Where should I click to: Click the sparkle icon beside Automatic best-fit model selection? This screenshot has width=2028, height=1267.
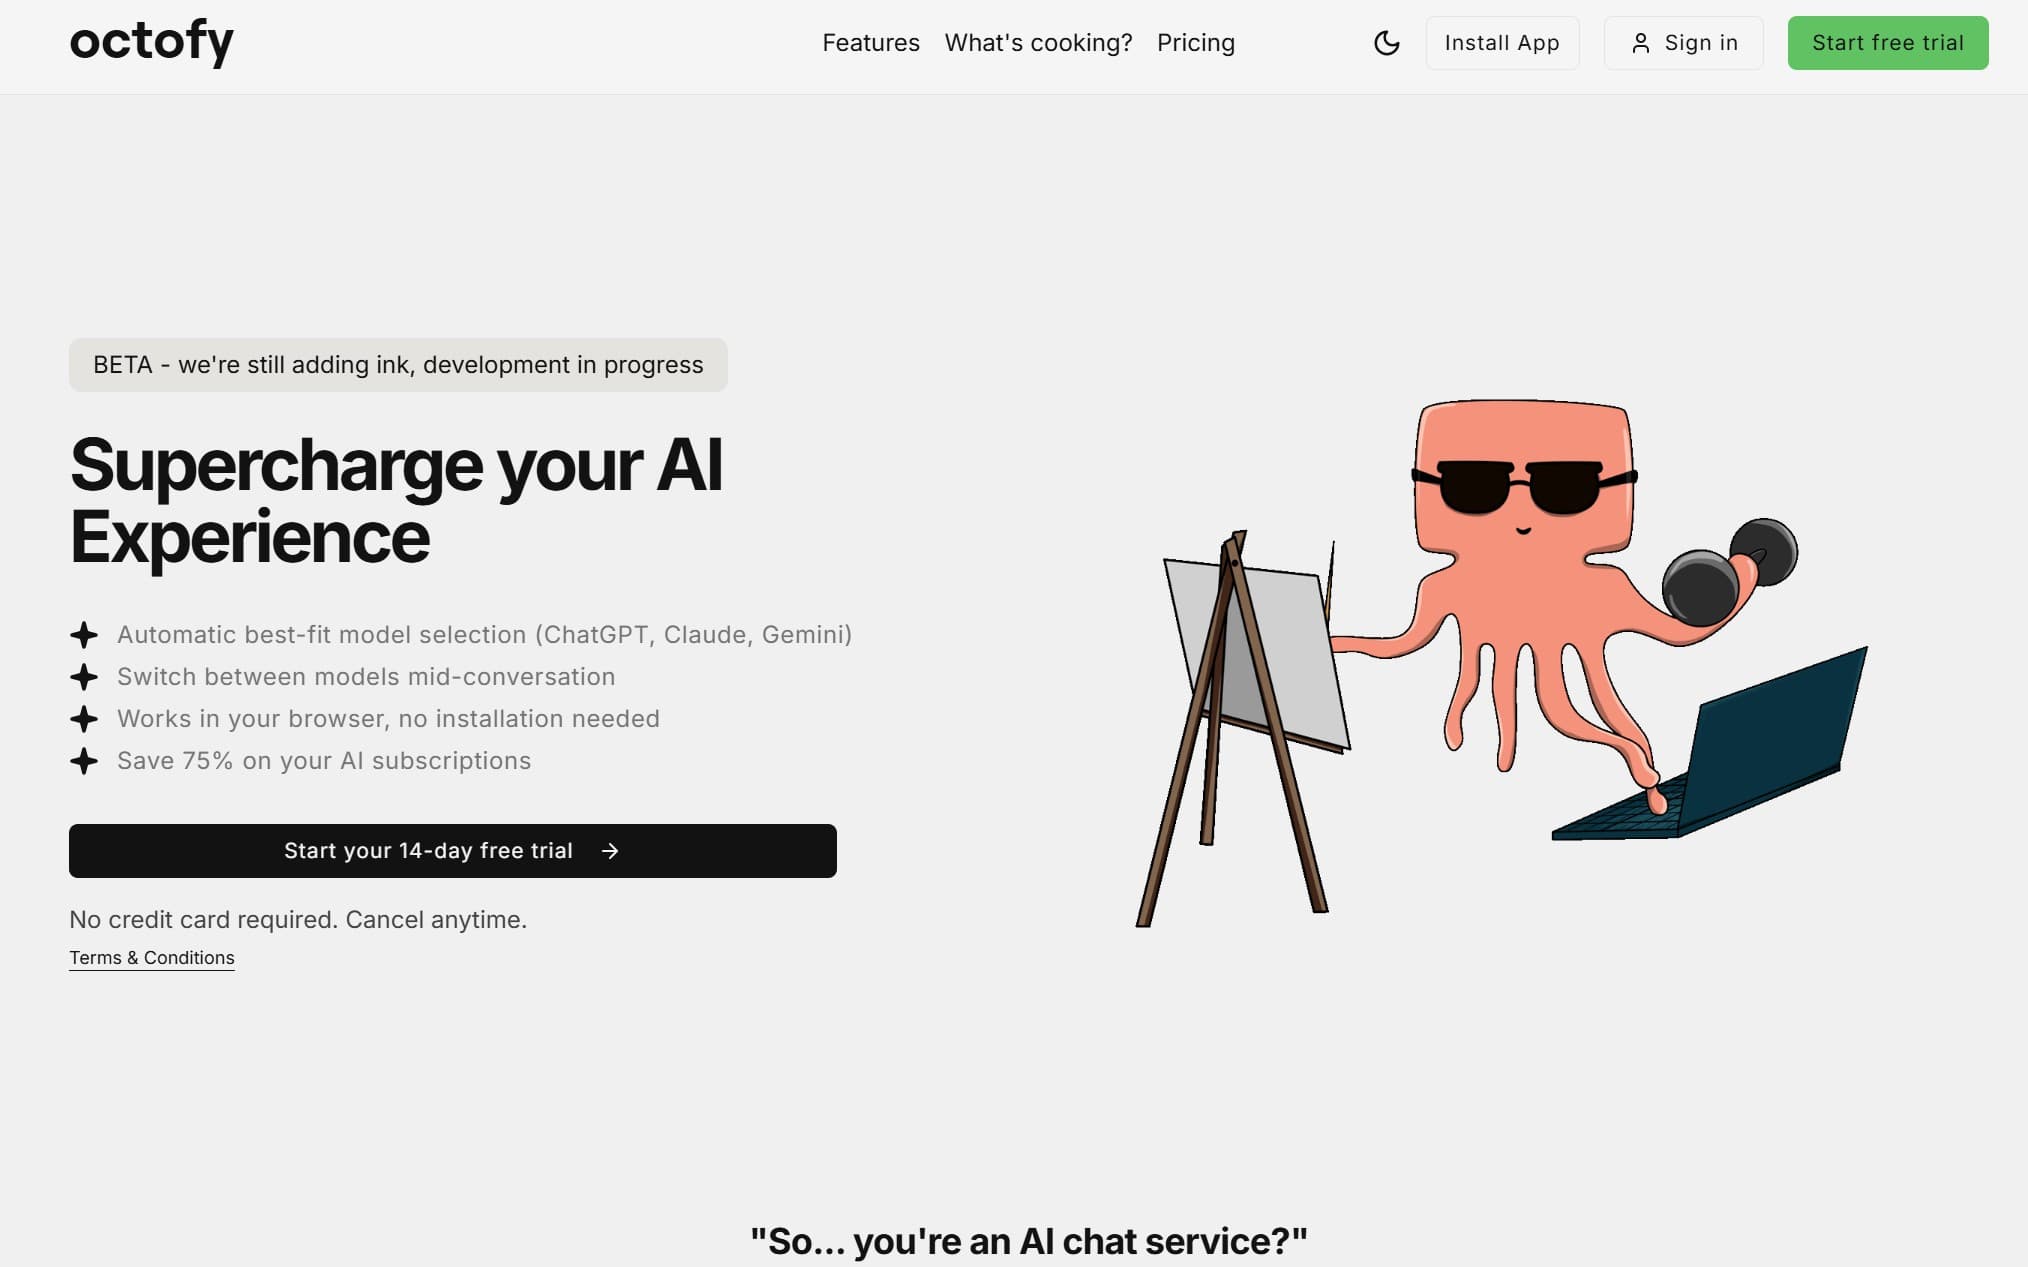click(84, 635)
